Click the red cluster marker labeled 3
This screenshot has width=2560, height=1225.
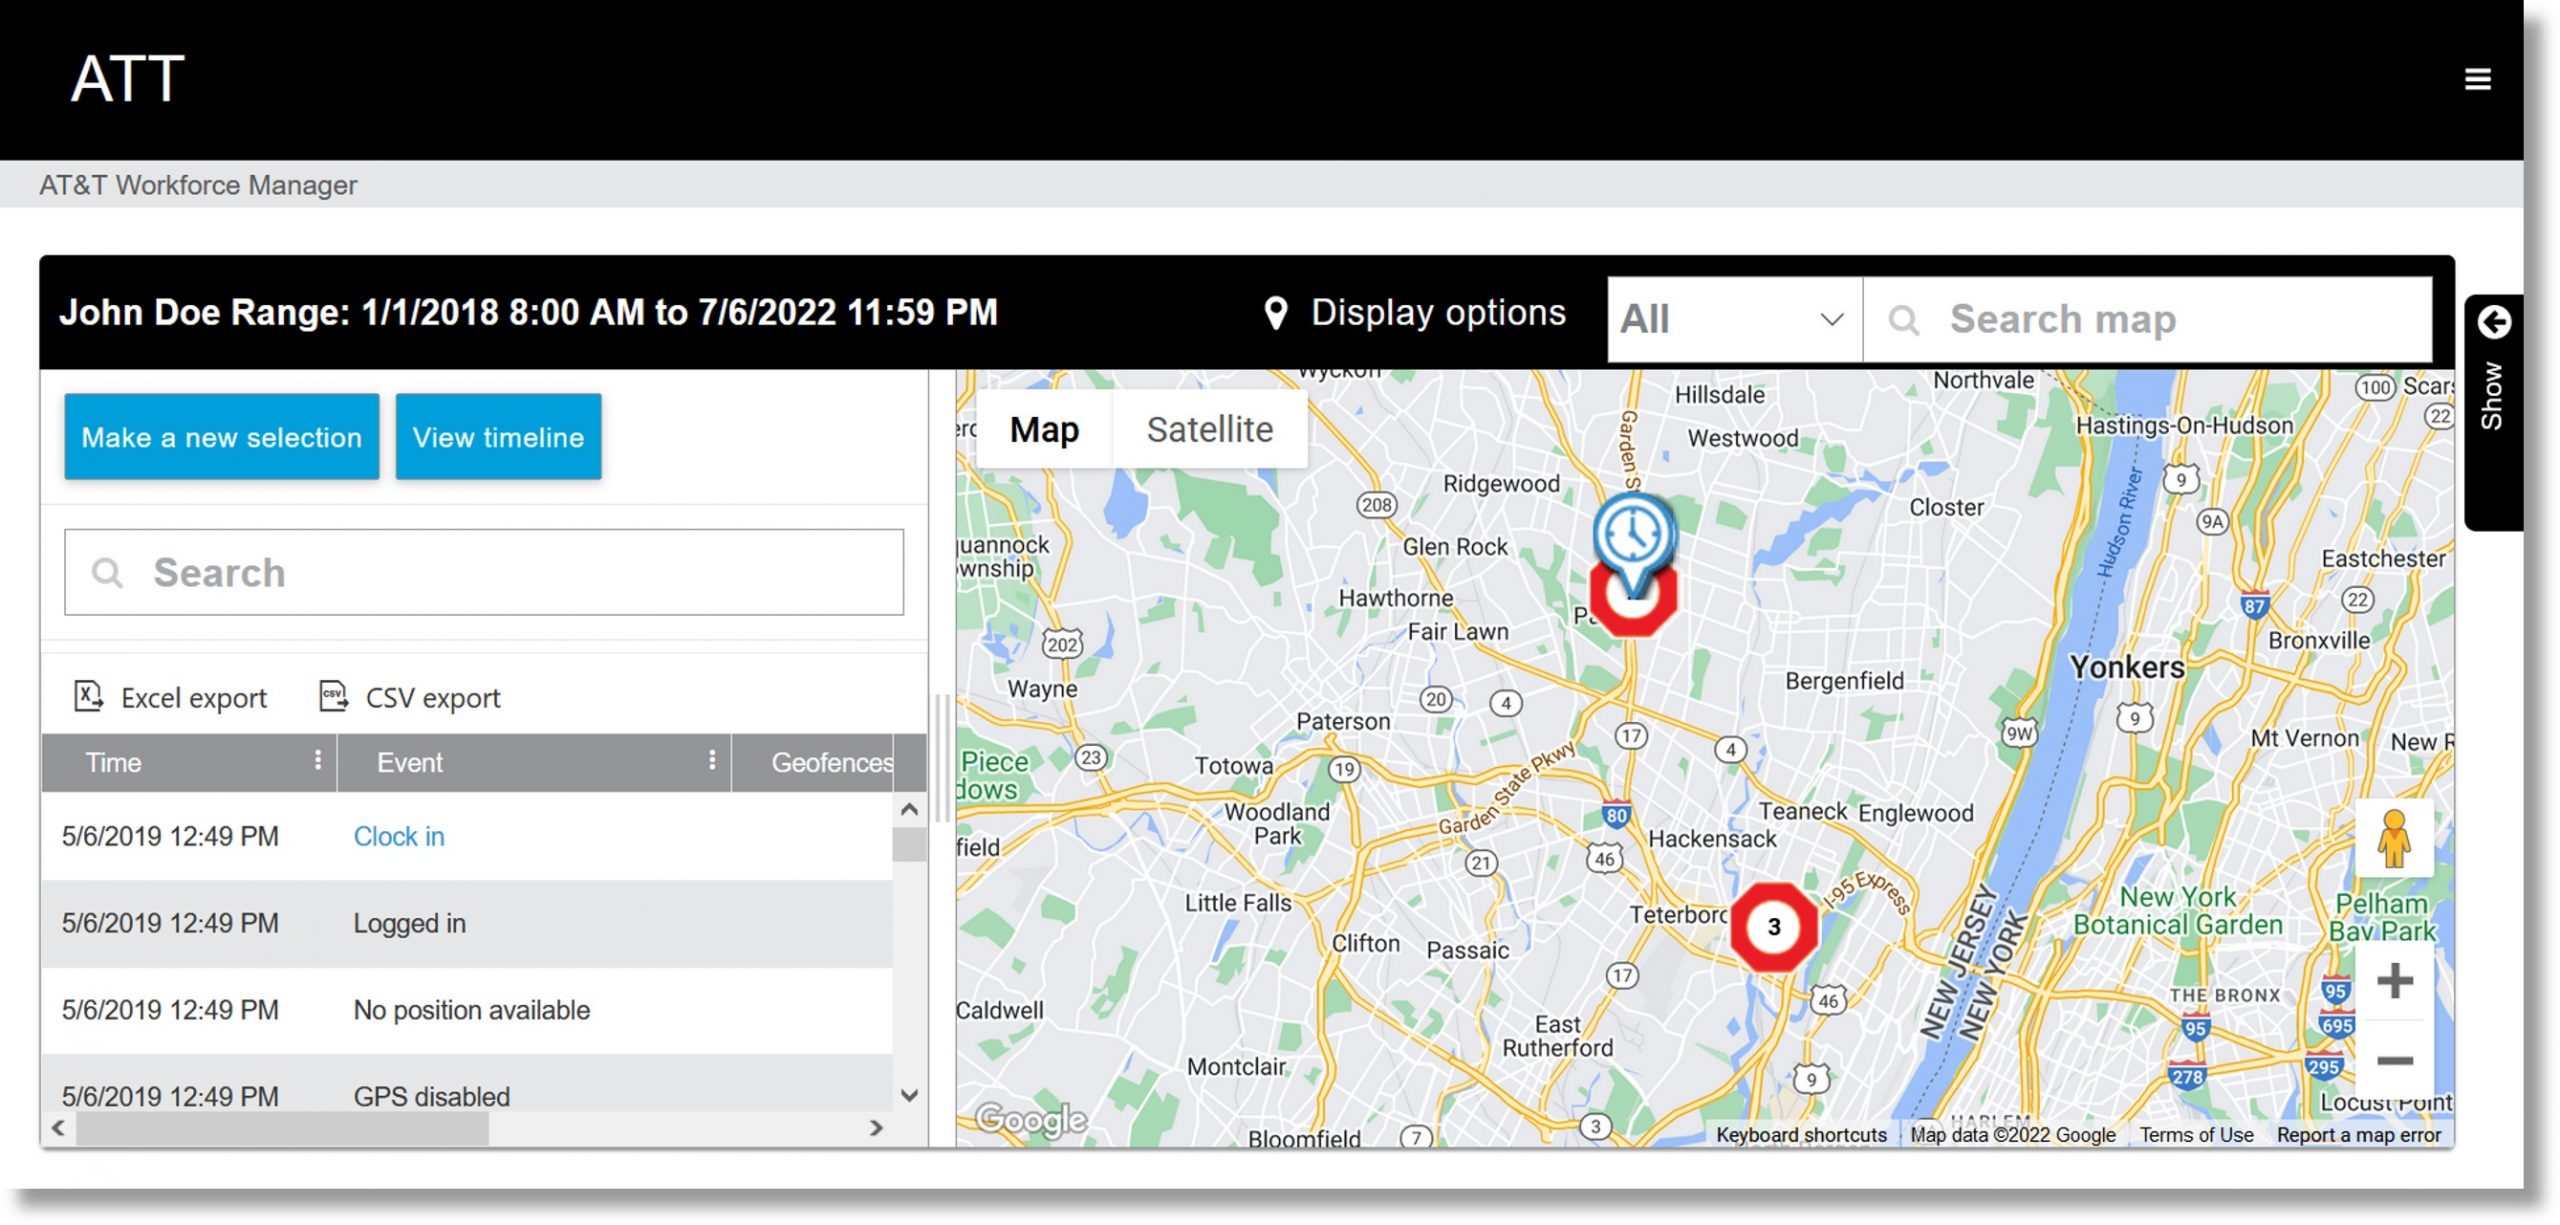click(1773, 926)
